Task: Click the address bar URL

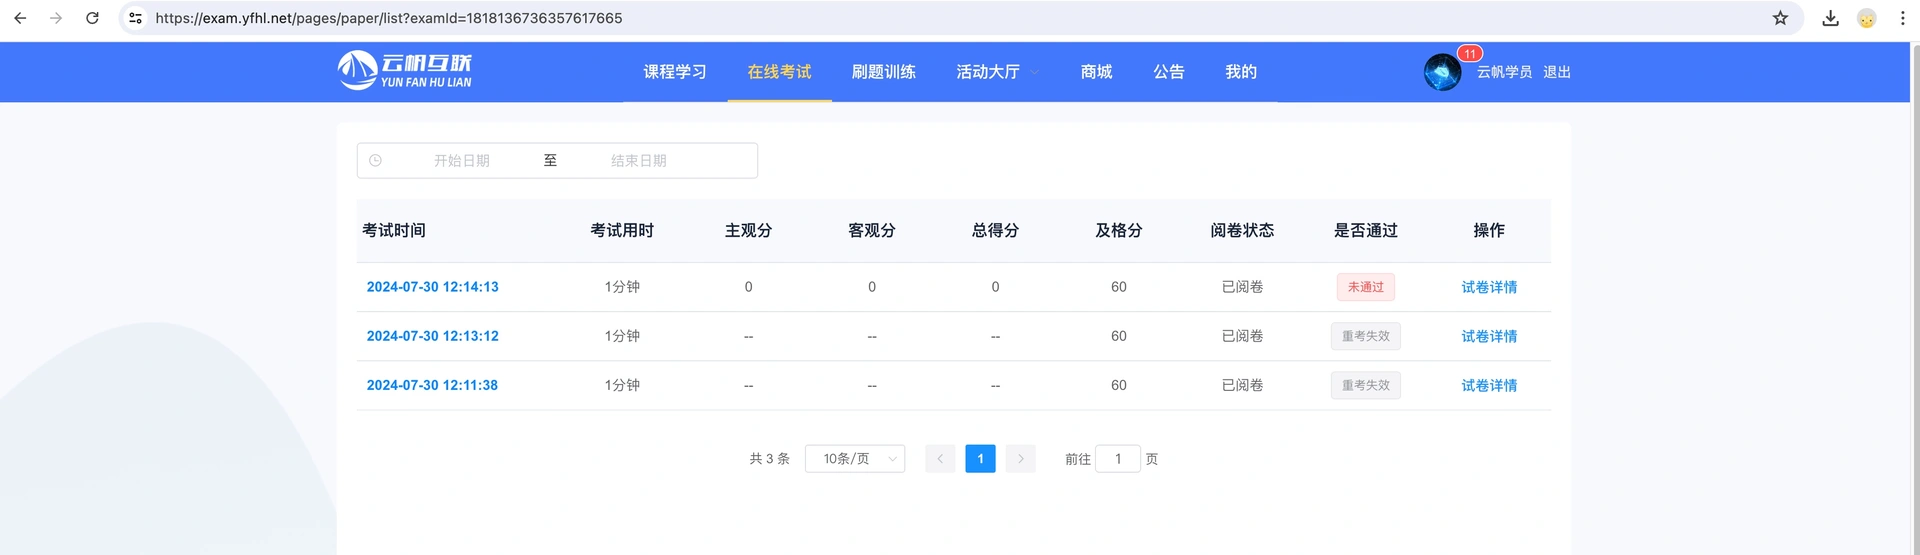Action: coord(389,18)
